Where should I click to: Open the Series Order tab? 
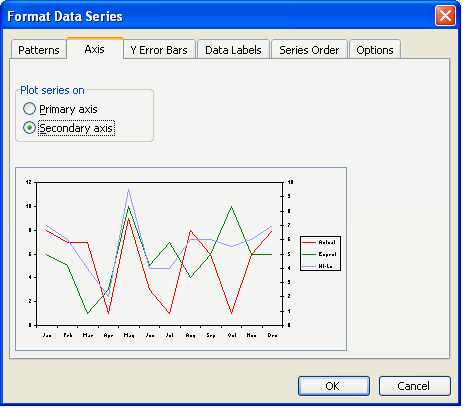click(x=309, y=50)
